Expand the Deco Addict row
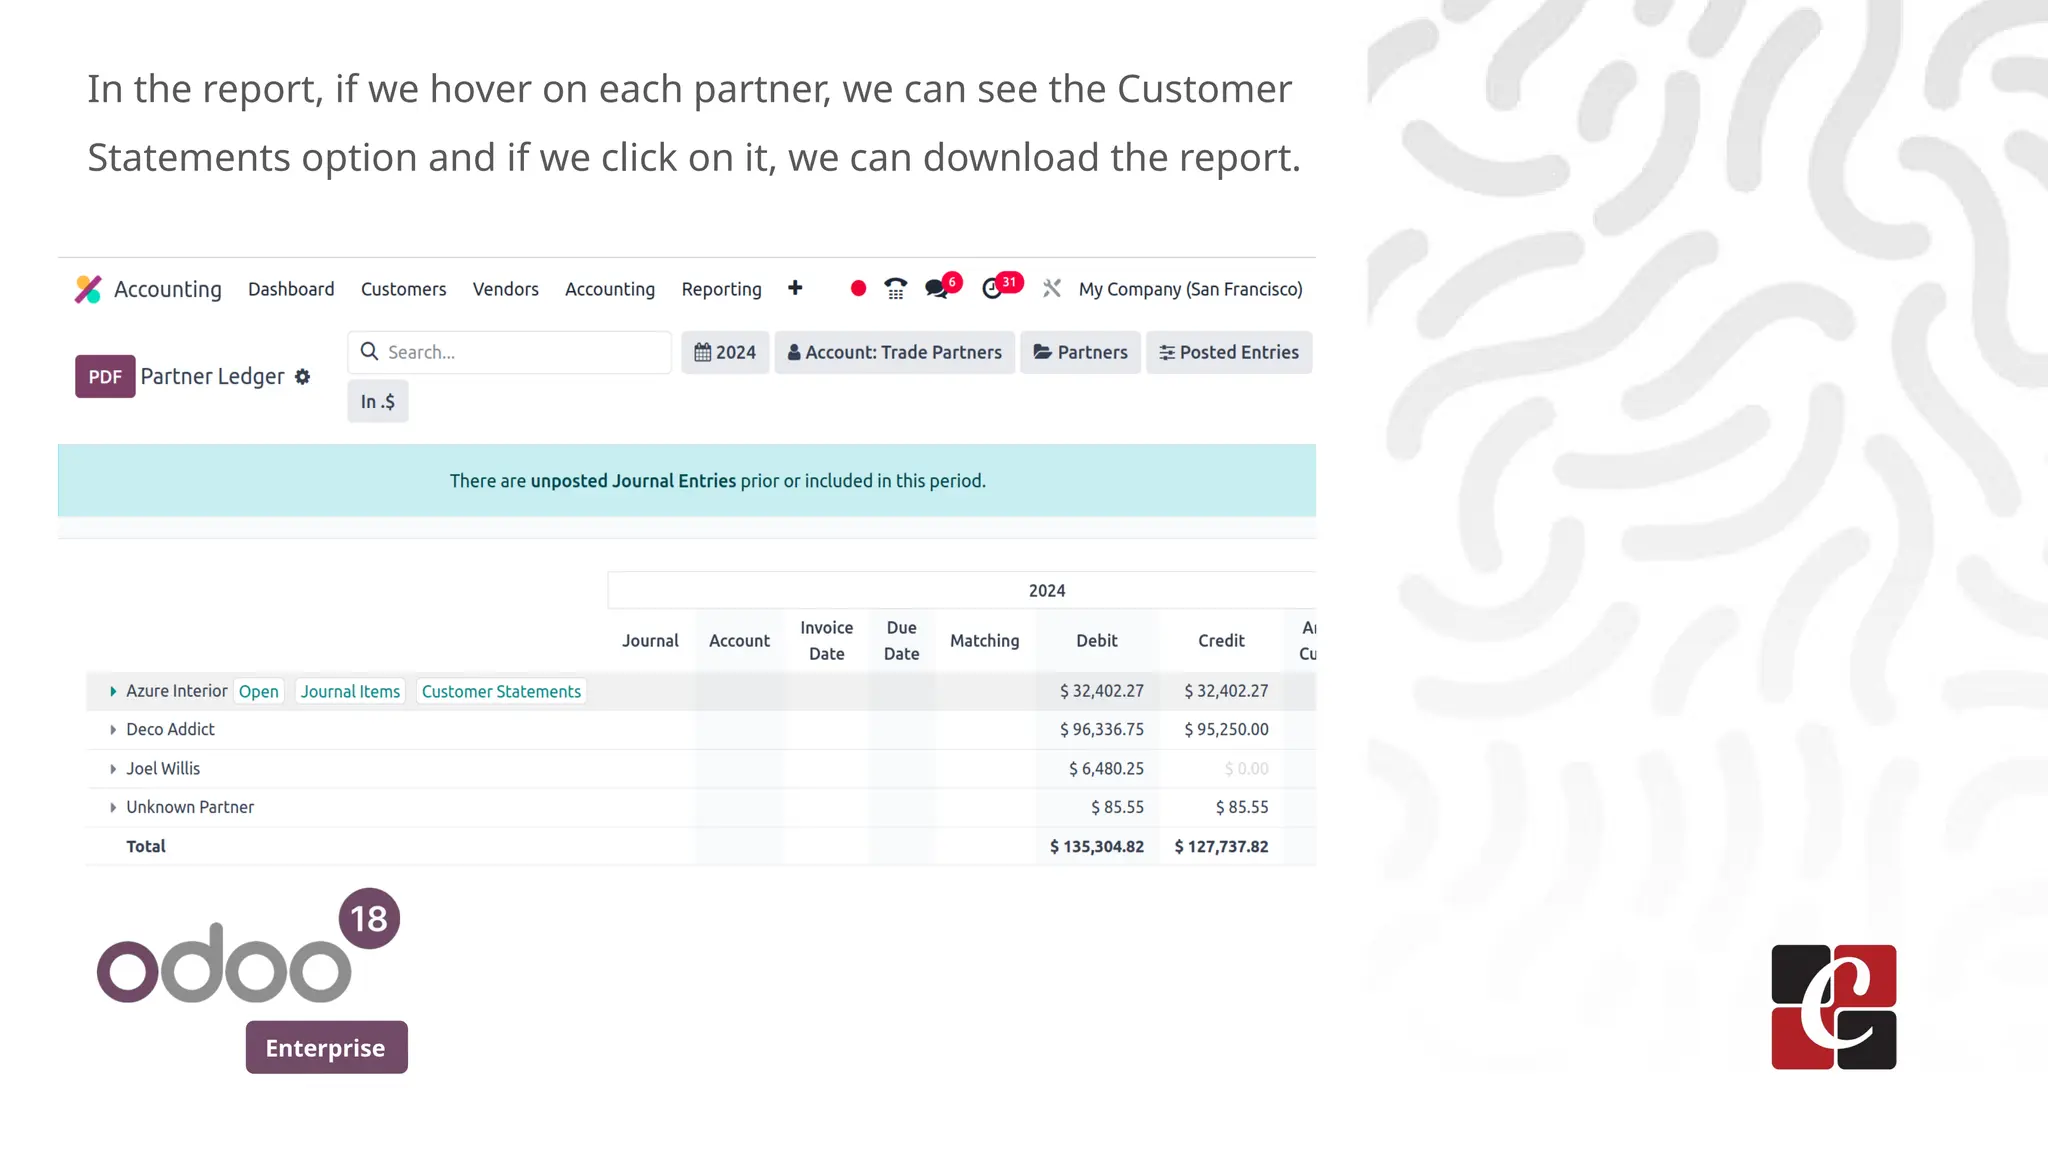 click(113, 730)
